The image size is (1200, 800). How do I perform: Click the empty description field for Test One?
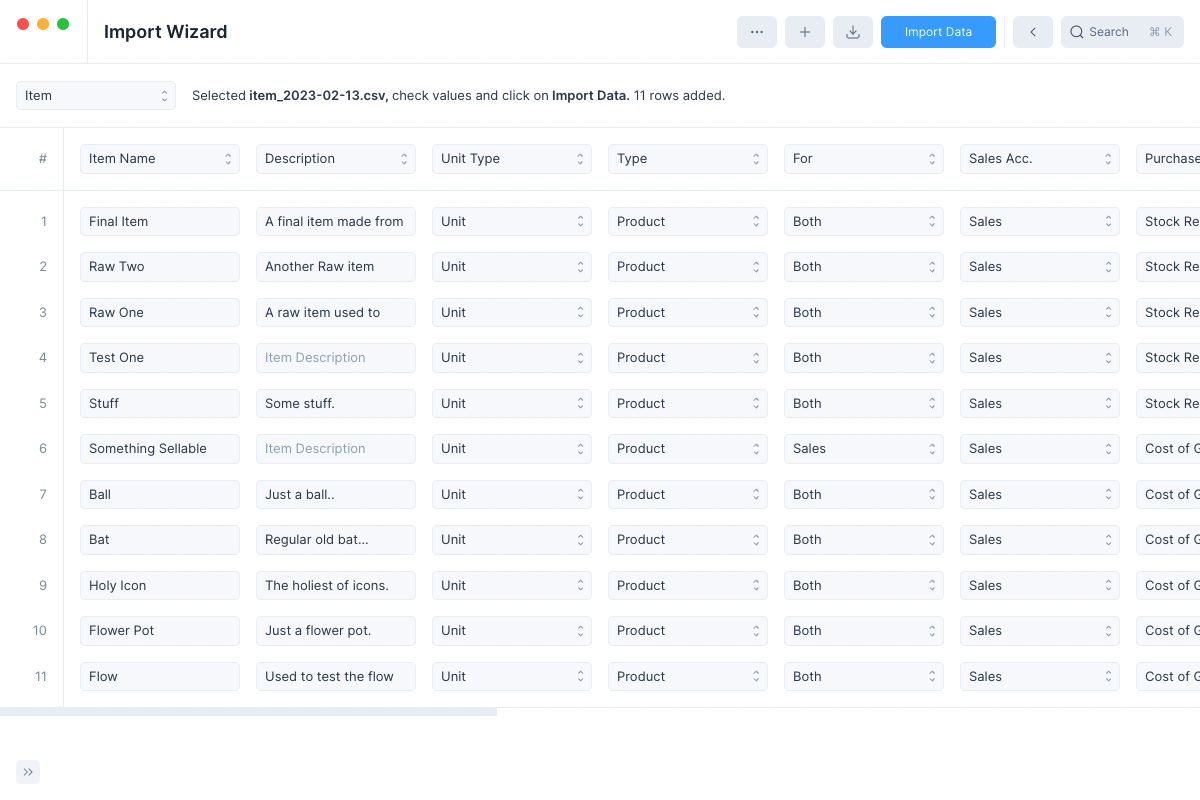pos(336,358)
